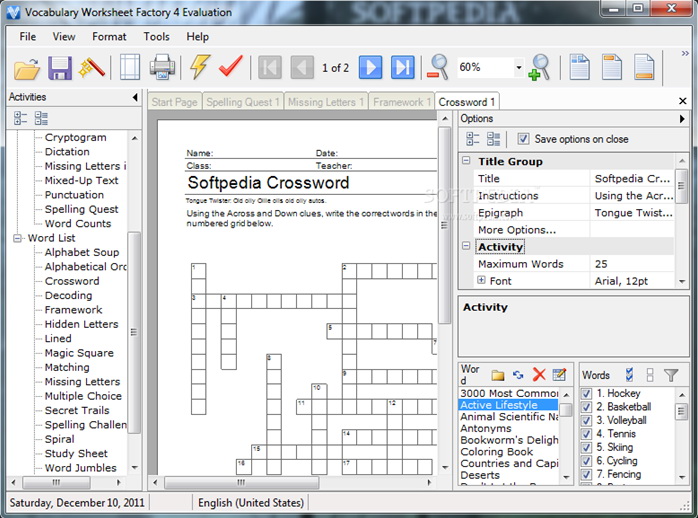Click the page footer layout icon
Image resolution: width=698 pixels, height=518 pixels.
[644, 67]
